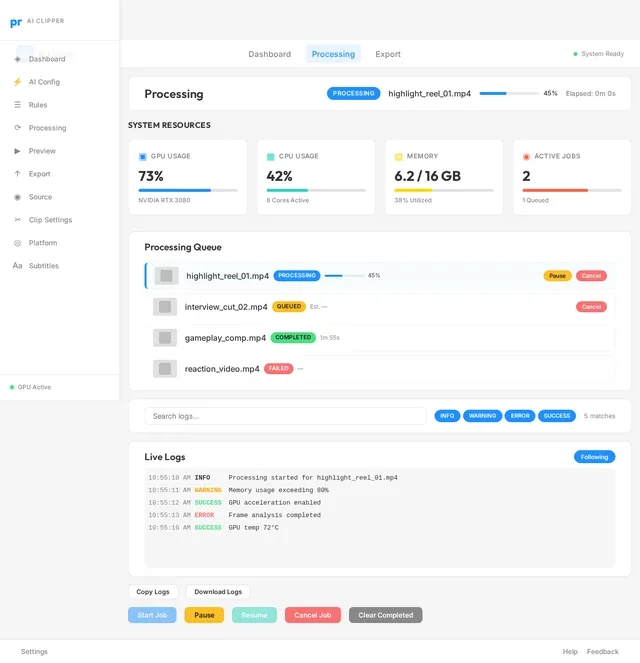Click the QUEUED badge on interview_cut_02.mp4
The height and width of the screenshot is (663, 640).
(289, 307)
